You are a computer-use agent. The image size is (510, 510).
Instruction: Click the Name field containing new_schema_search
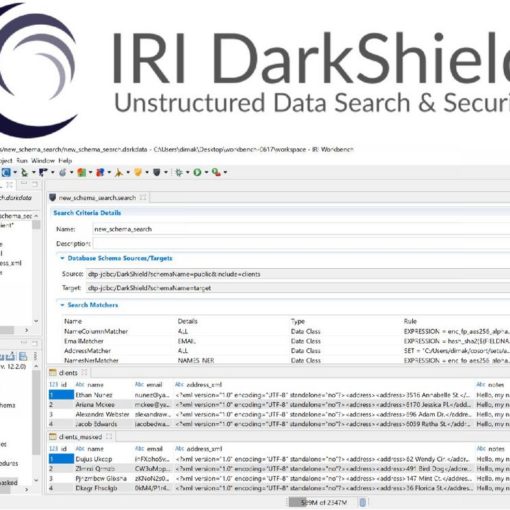pos(301,229)
